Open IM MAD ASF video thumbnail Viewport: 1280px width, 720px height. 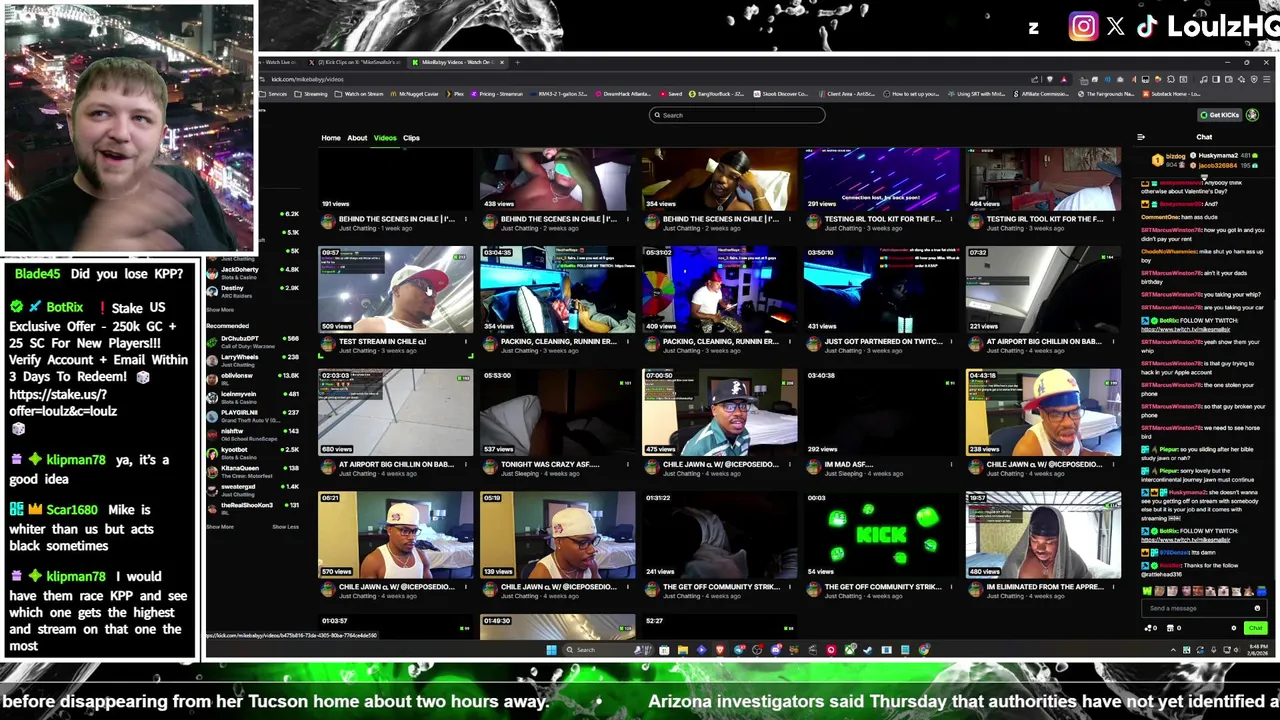pyautogui.click(x=881, y=412)
